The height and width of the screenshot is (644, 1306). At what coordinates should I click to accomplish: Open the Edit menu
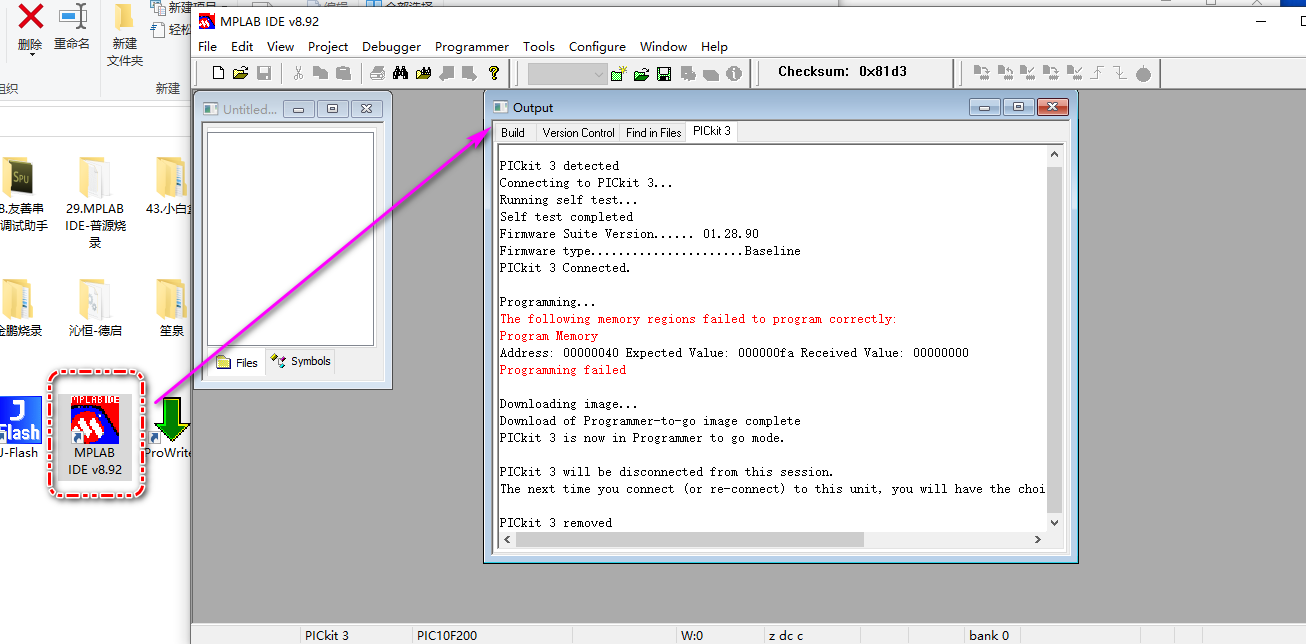(x=242, y=46)
